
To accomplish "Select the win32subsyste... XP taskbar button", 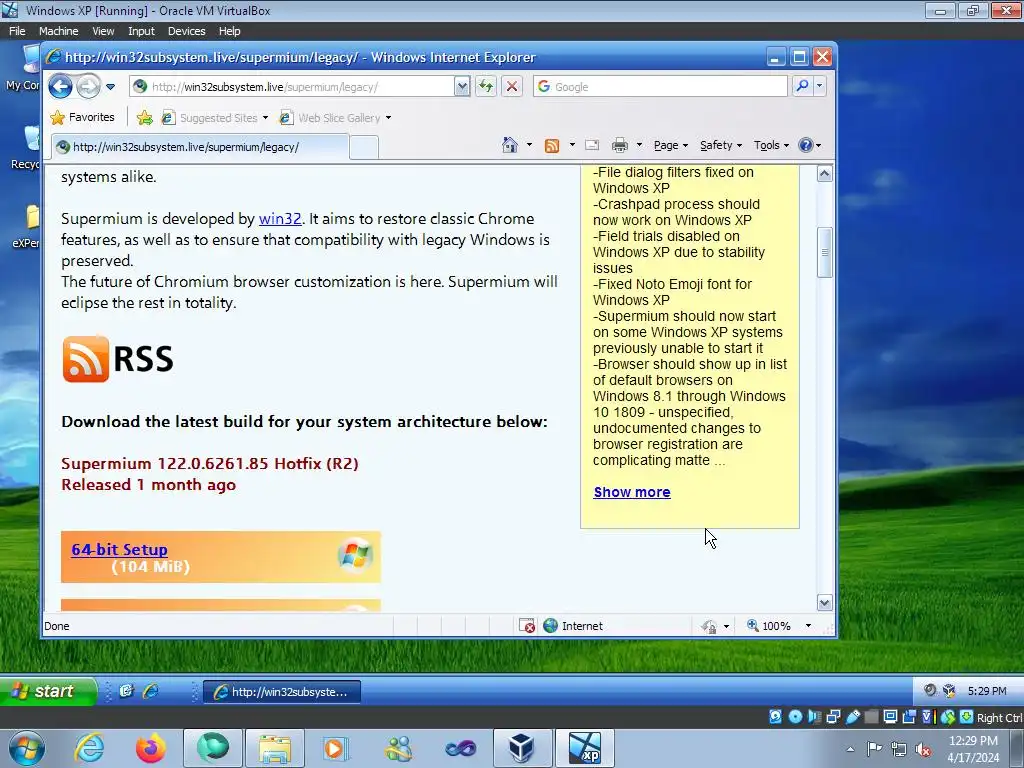I will pos(282,692).
